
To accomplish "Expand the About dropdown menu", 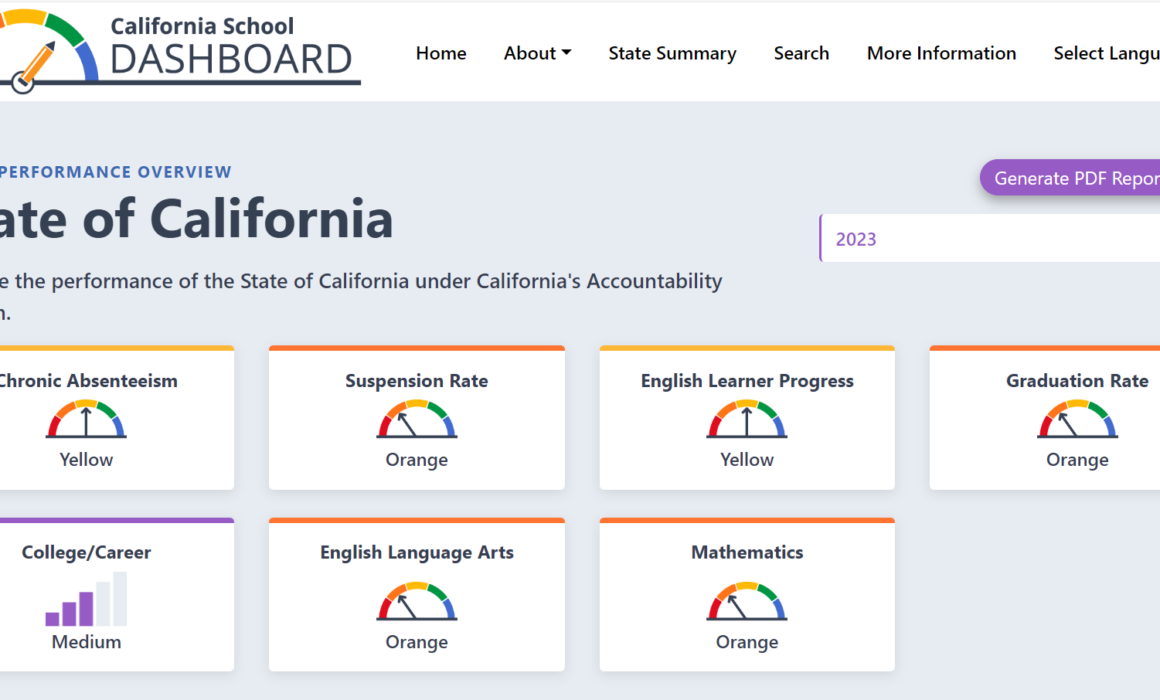I will pos(537,54).
